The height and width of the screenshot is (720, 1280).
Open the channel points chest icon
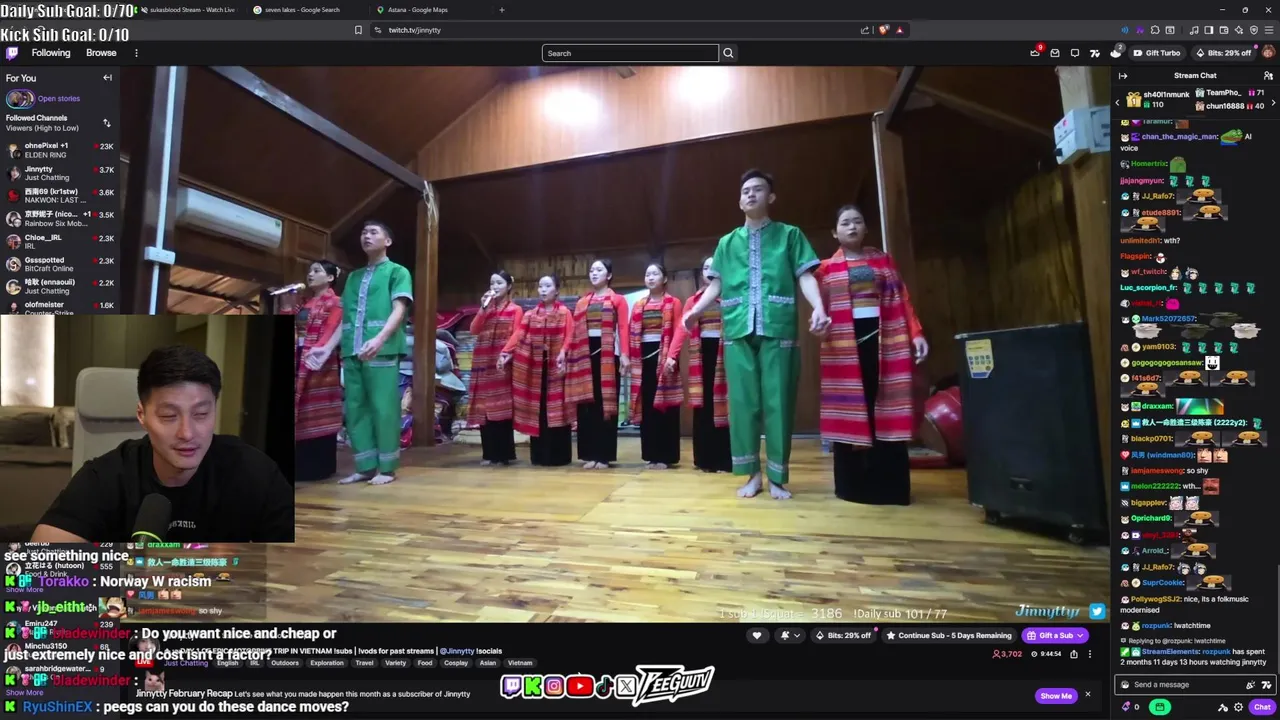pyautogui.click(x=1115, y=53)
